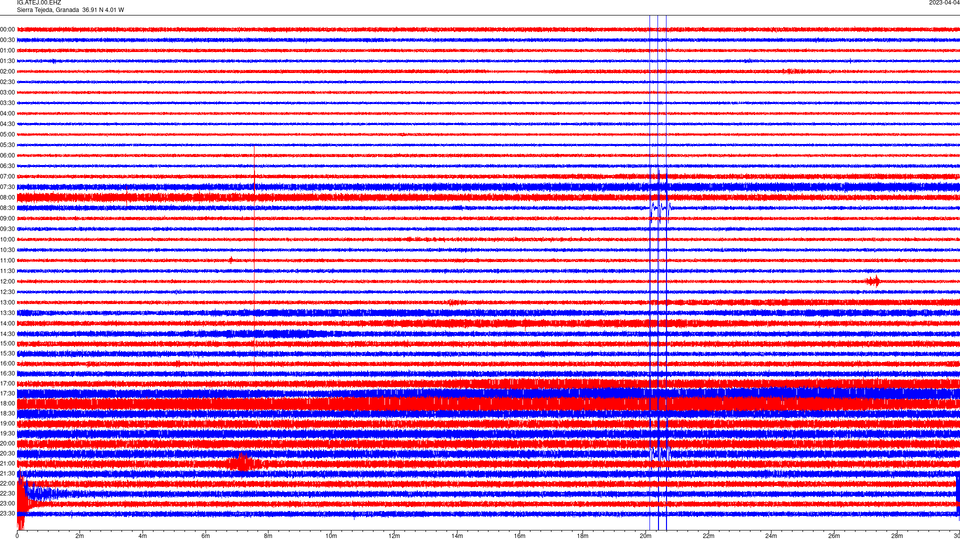
Task: Select the 16:00 trace time label
Action: point(7,364)
